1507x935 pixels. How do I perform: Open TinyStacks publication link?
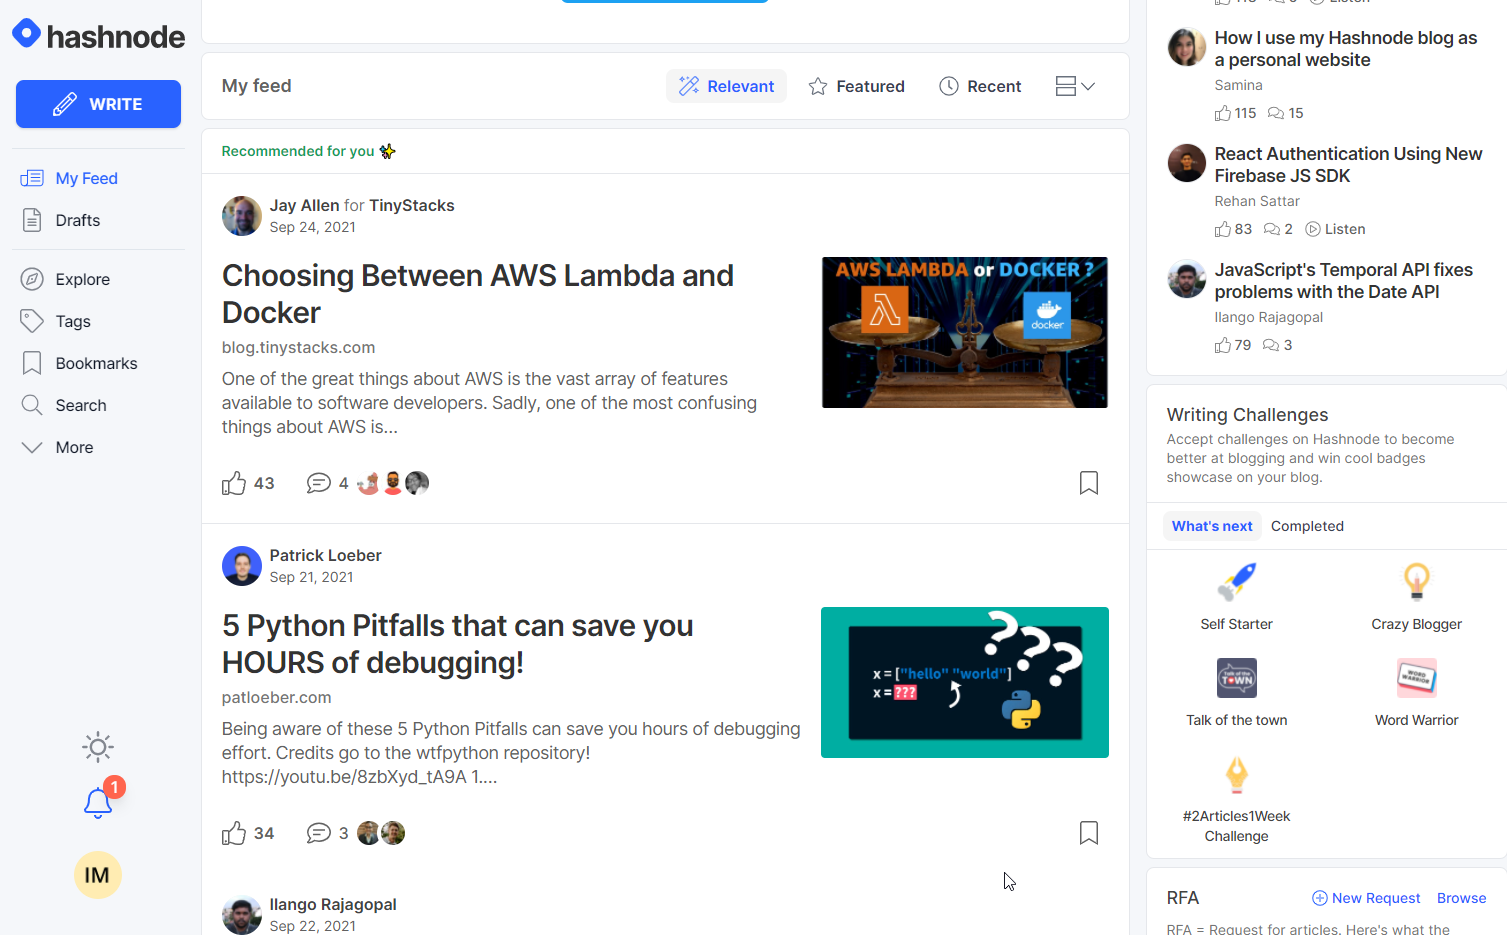[411, 205]
